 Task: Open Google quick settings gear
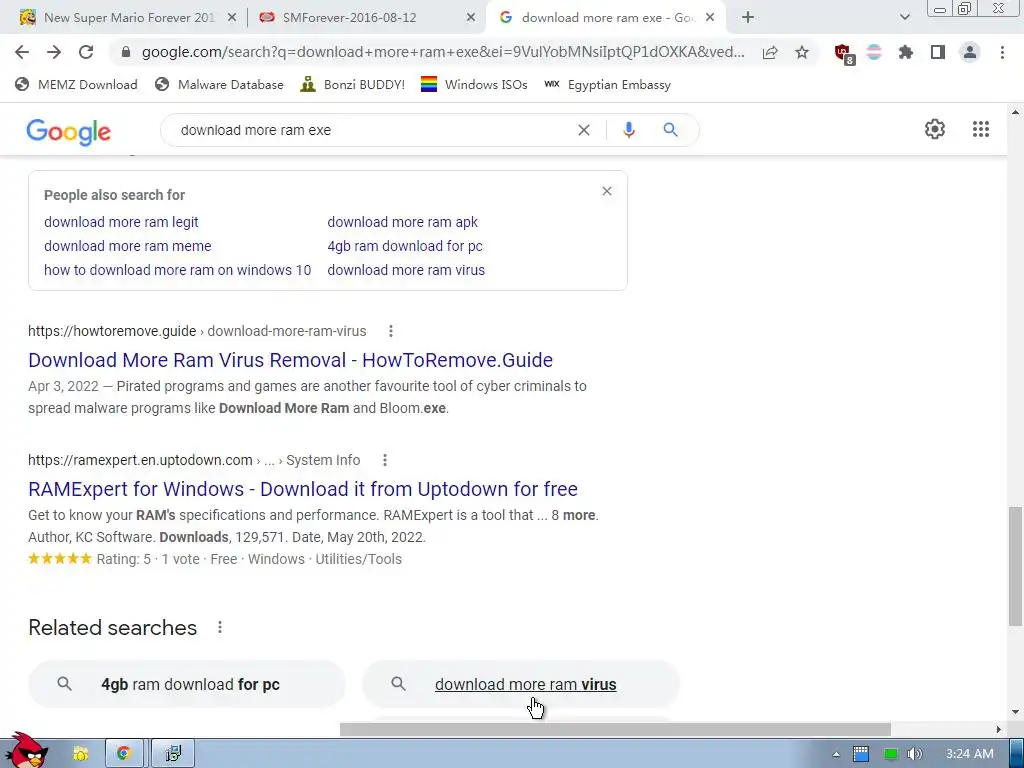point(935,129)
